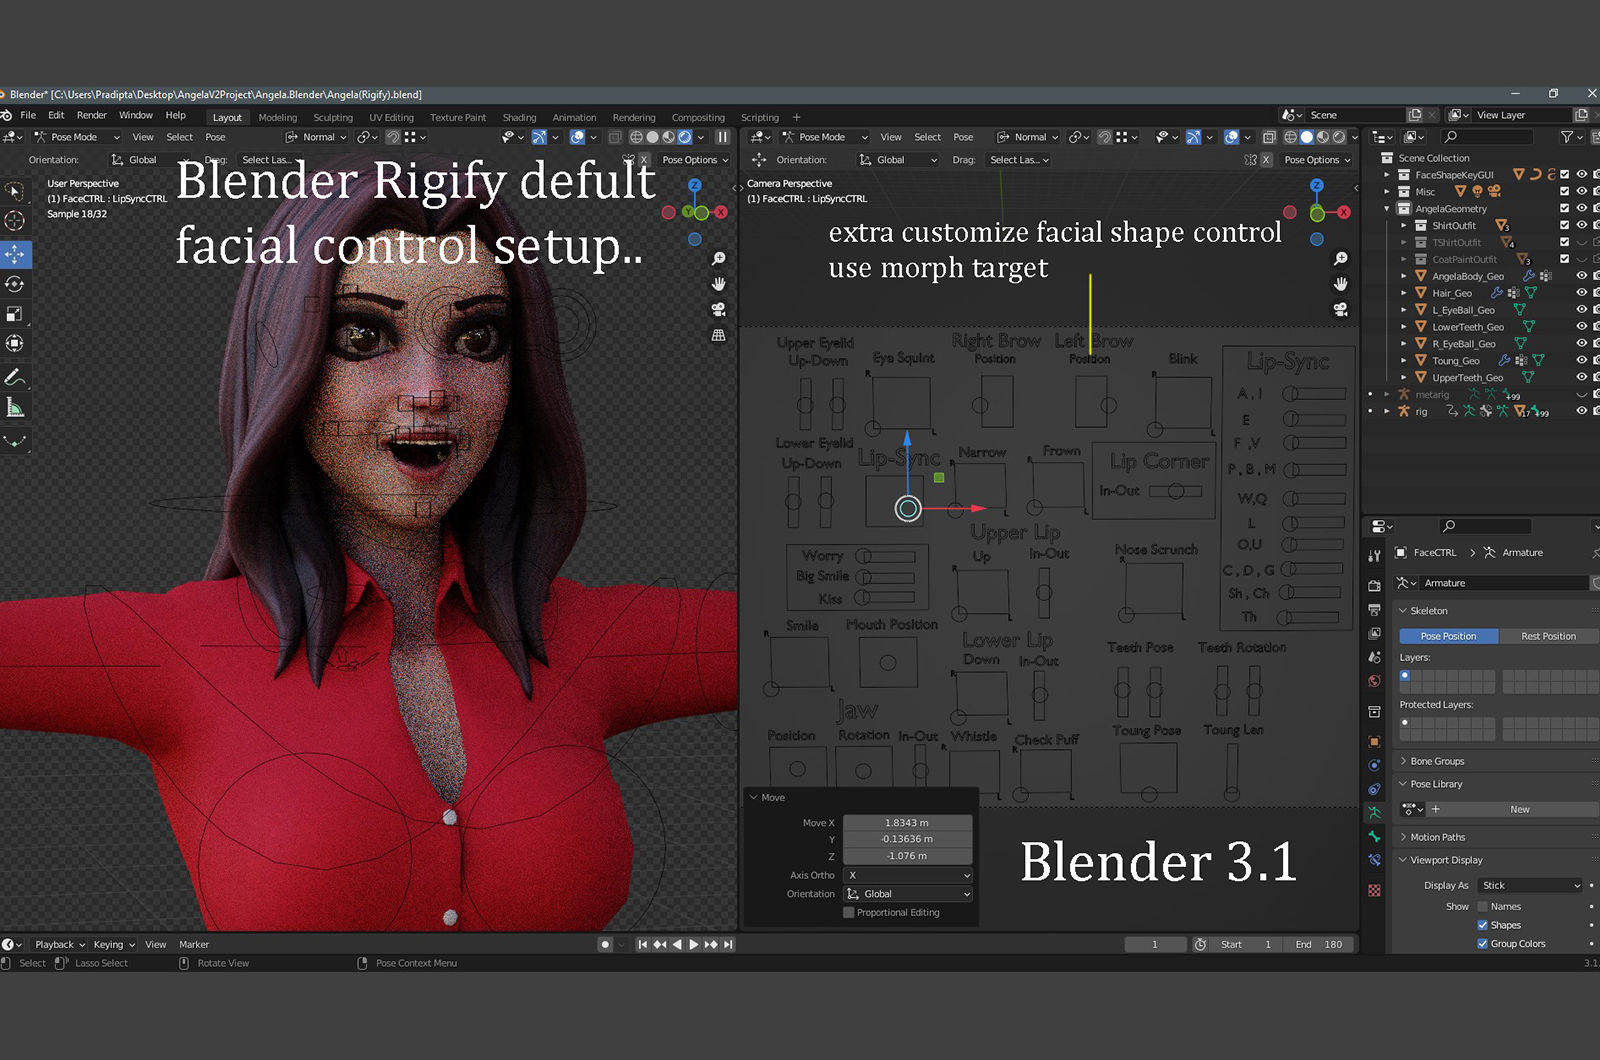Open Axis Ortho X dropdown
The width and height of the screenshot is (1600, 1060).
(908, 875)
